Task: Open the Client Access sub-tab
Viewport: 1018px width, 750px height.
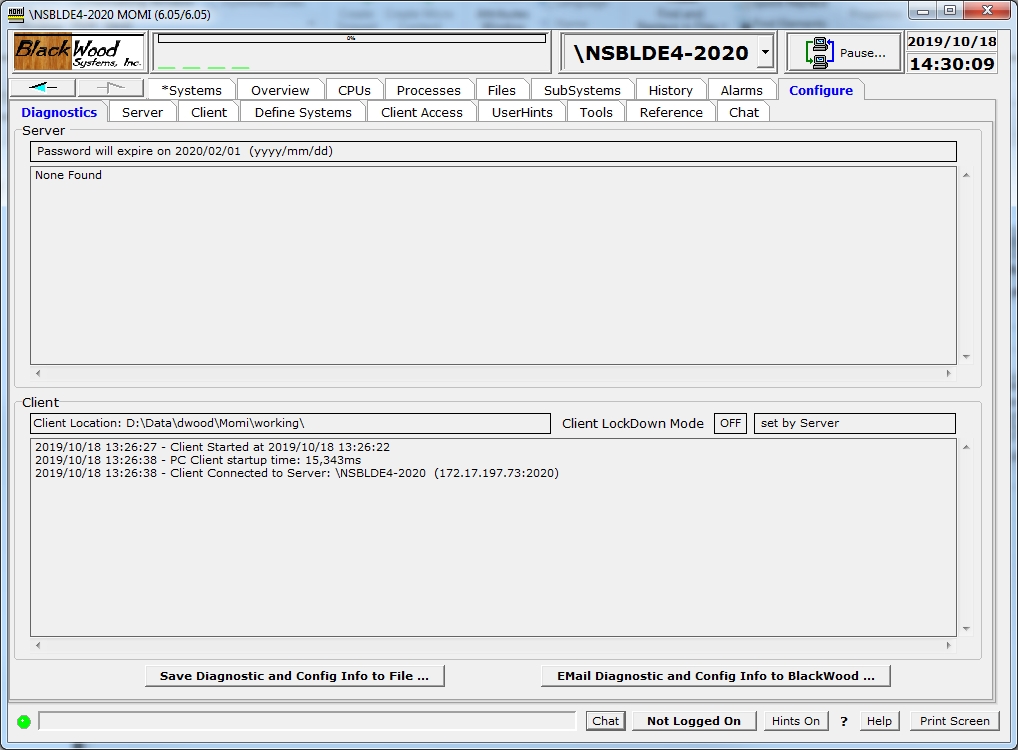Action: (421, 112)
